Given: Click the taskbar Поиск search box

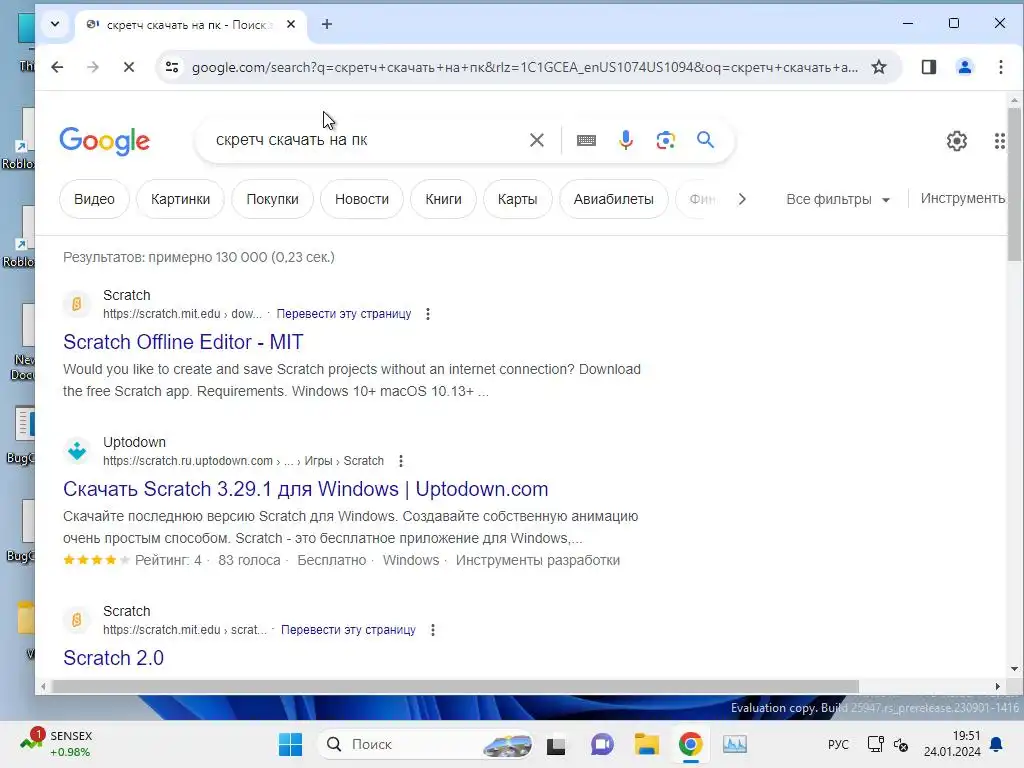Looking at the screenshot, I should point(425,744).
